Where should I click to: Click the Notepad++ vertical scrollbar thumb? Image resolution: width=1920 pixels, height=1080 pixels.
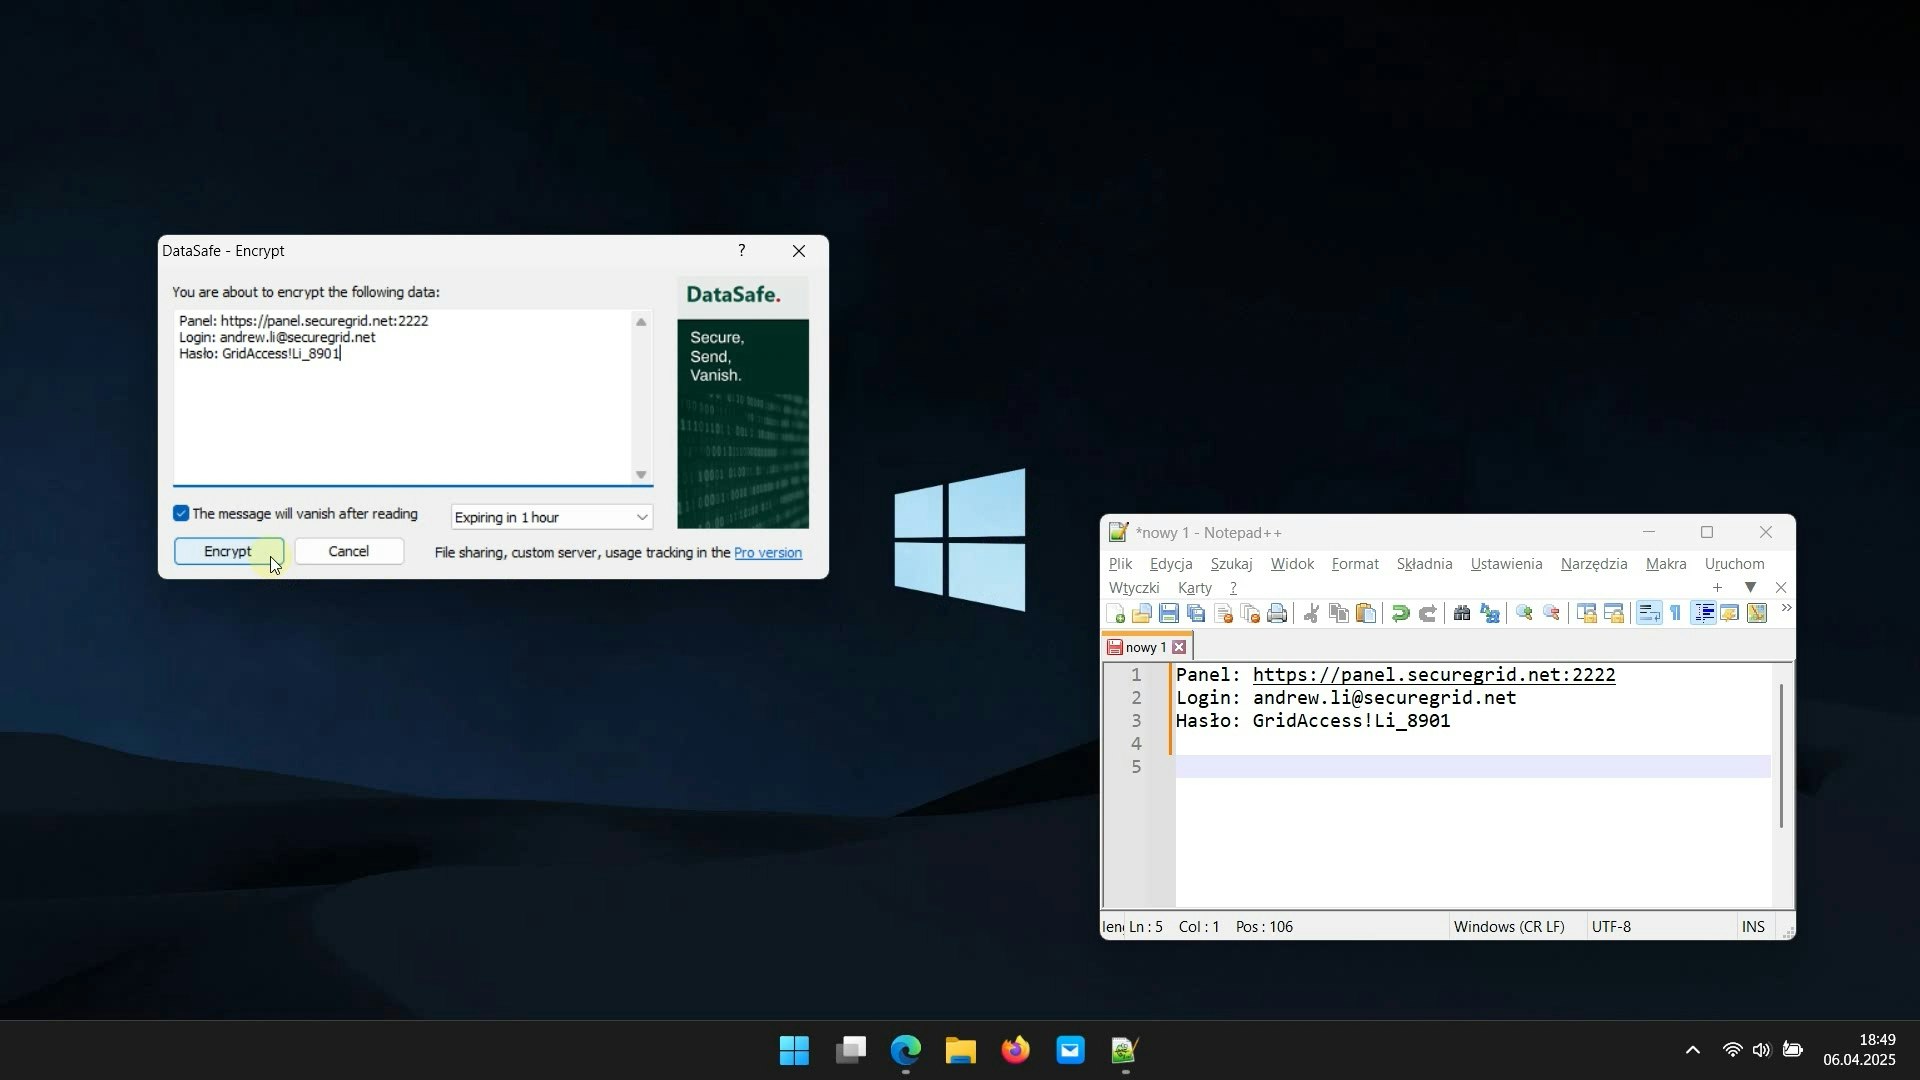tap(1781, 757)
